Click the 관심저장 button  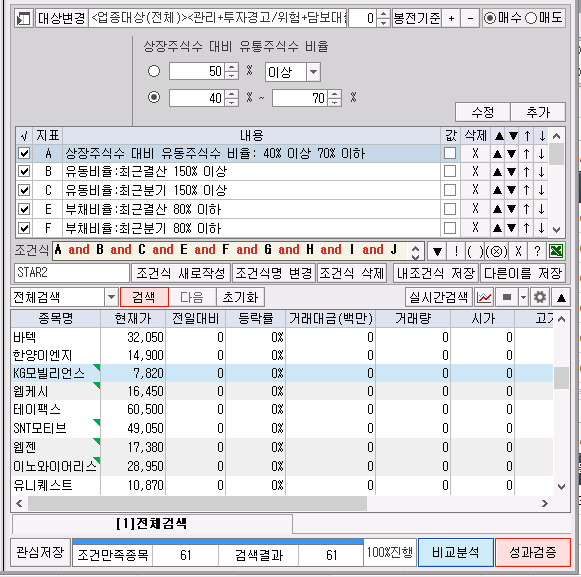pyautogui.click(x=40, y=553)
